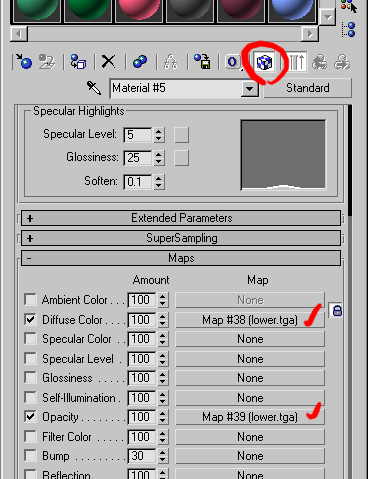Click Assign Material to Selection icon
Screen dimensions: 368x479
coord(77,62)
